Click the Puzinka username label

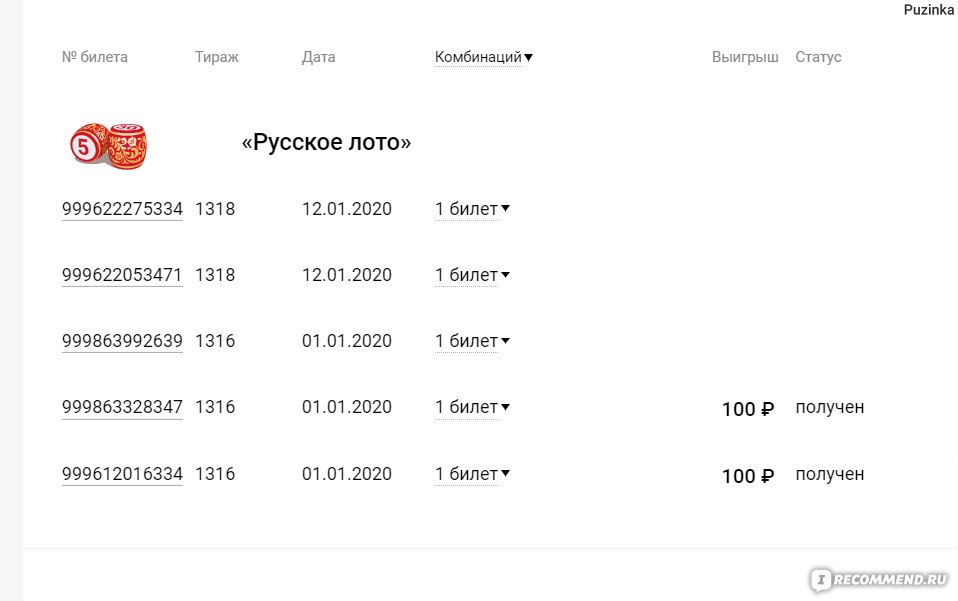click(928, 10)
